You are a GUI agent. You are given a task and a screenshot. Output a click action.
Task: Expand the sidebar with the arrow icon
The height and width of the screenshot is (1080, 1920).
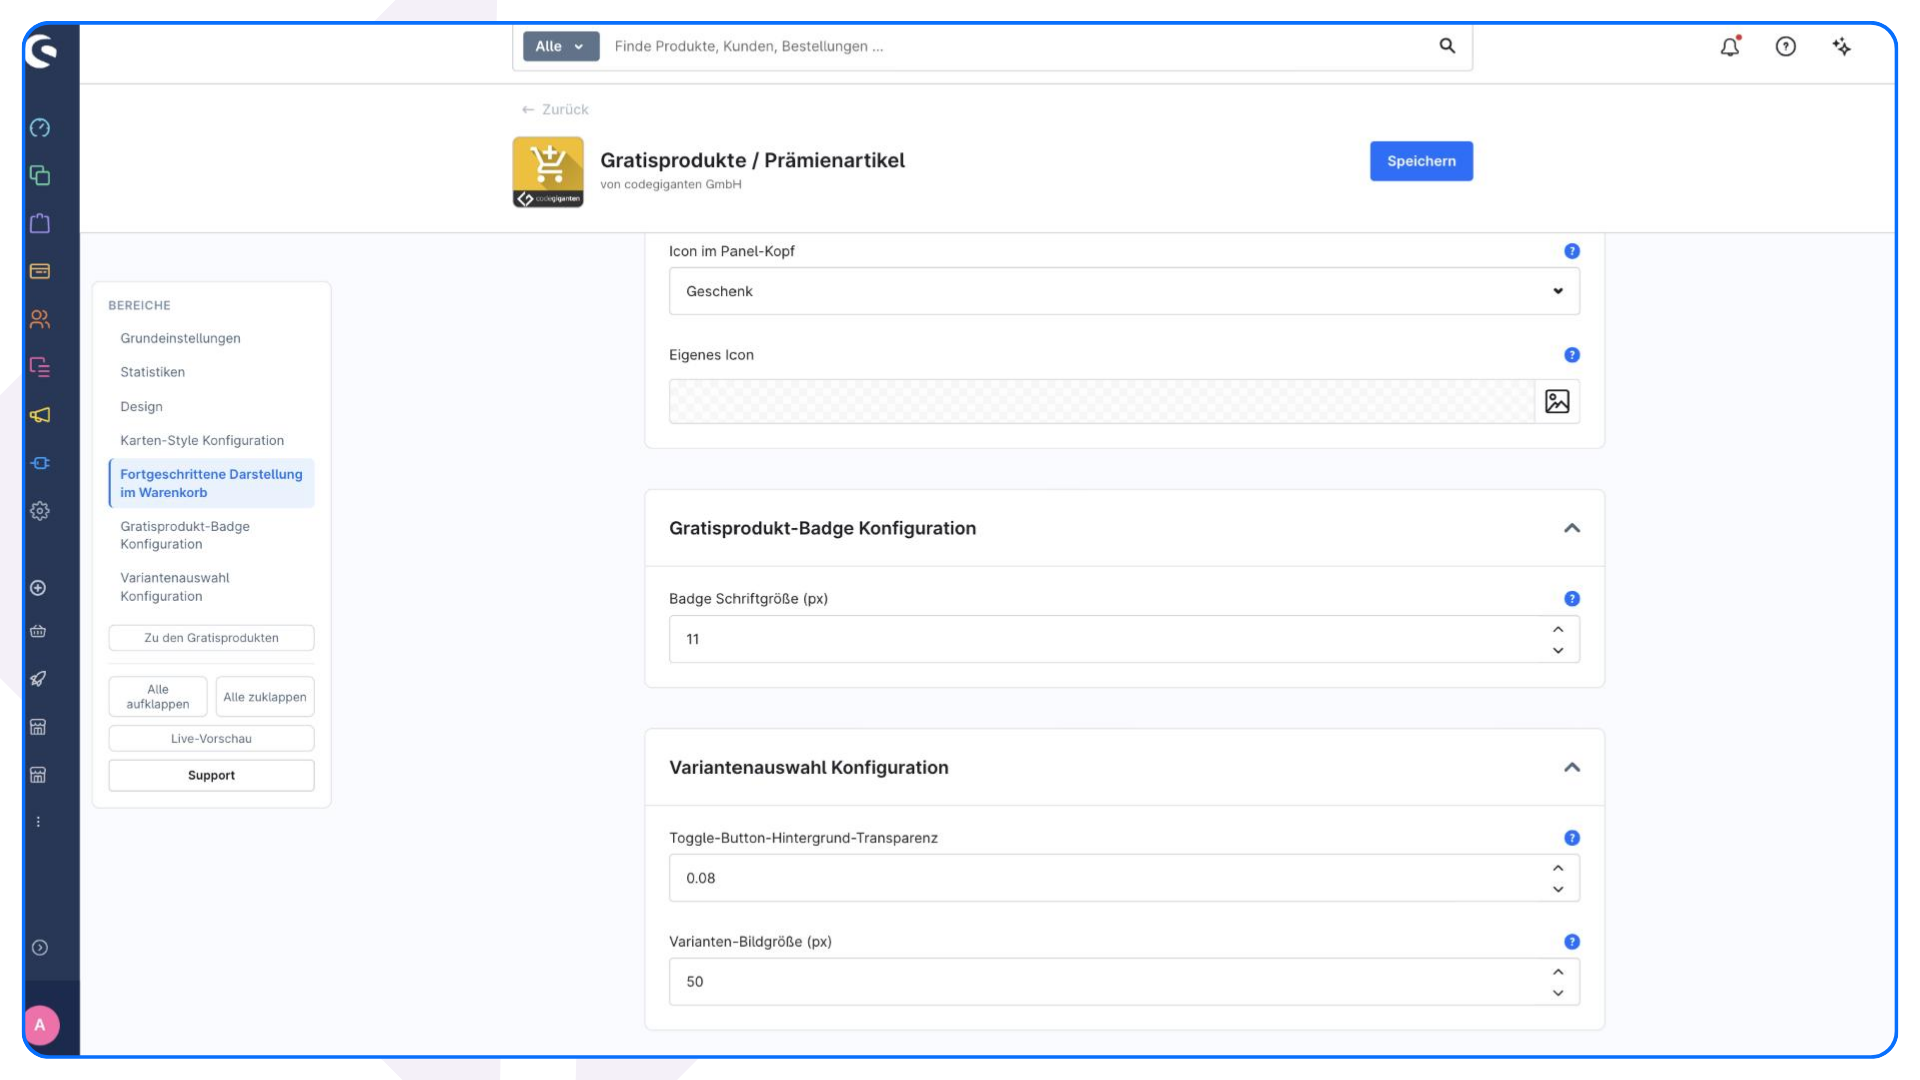coord(40,948)
